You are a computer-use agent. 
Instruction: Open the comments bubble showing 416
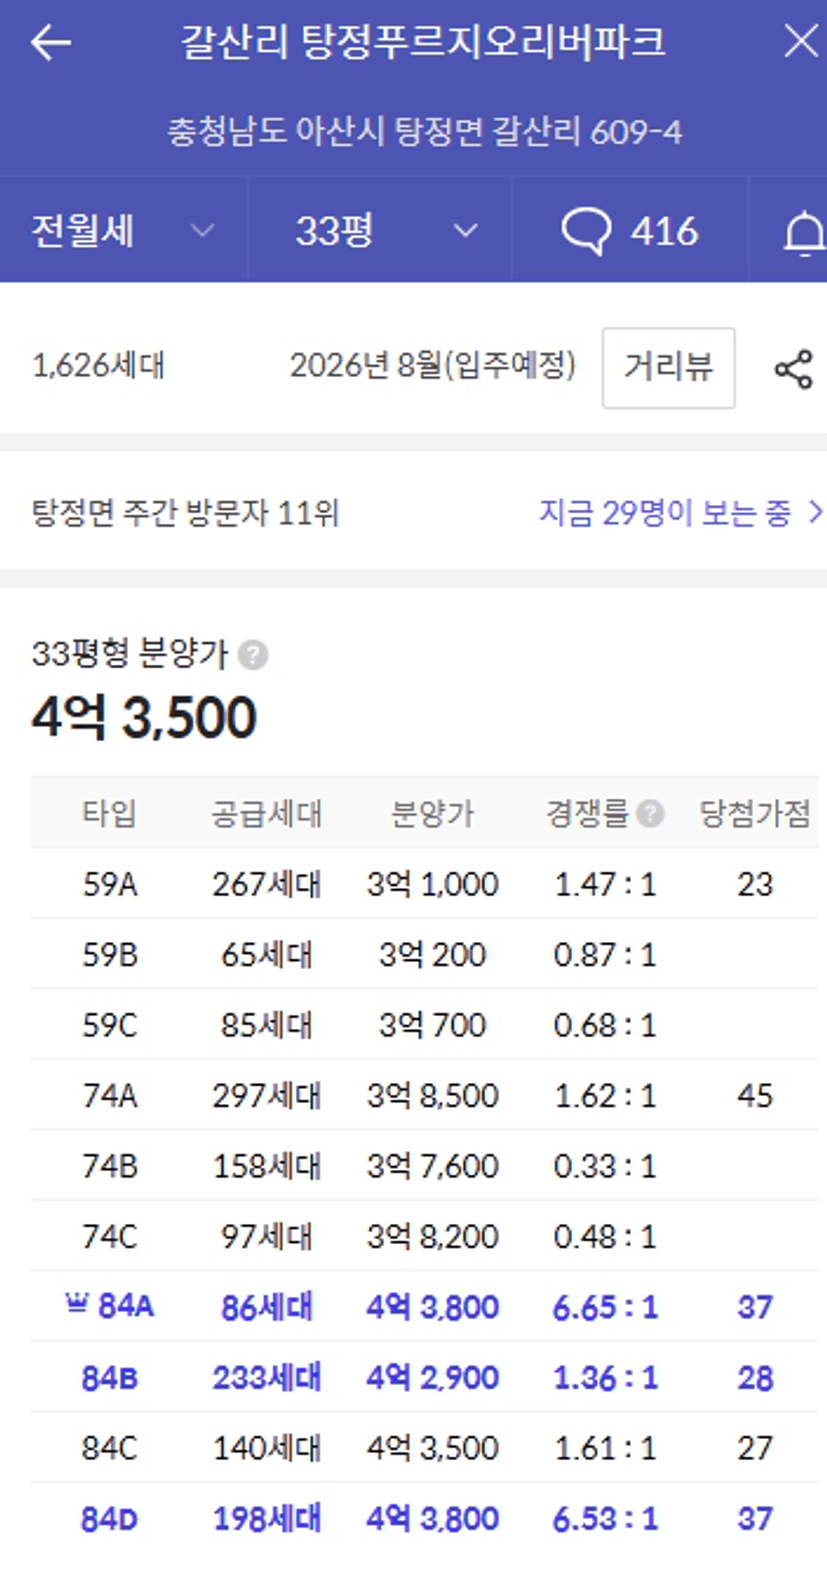[630, 231]
